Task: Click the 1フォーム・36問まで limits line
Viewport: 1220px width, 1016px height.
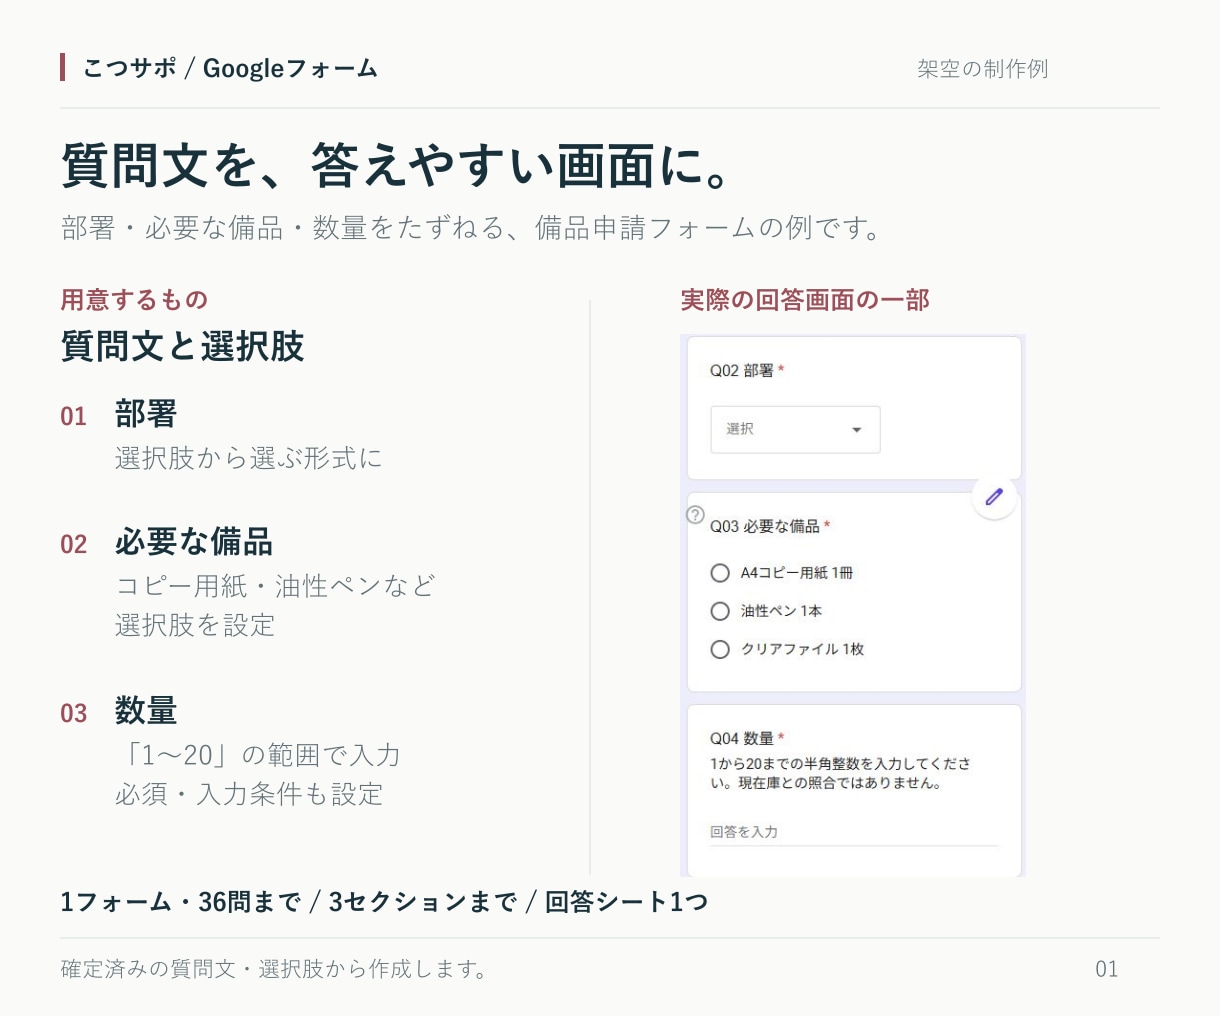Action: click(384, 902)
